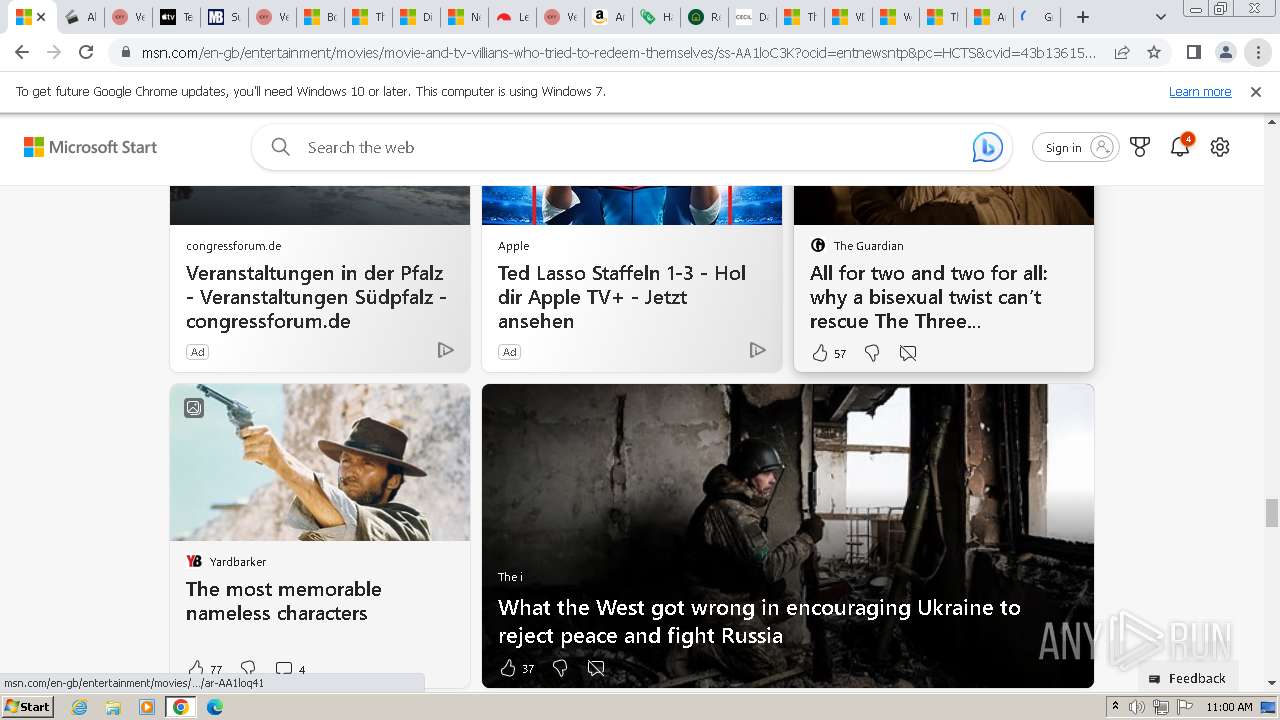1280x720 pixels.
Task: Share this page from the address bar
Action: point(1122,52)
